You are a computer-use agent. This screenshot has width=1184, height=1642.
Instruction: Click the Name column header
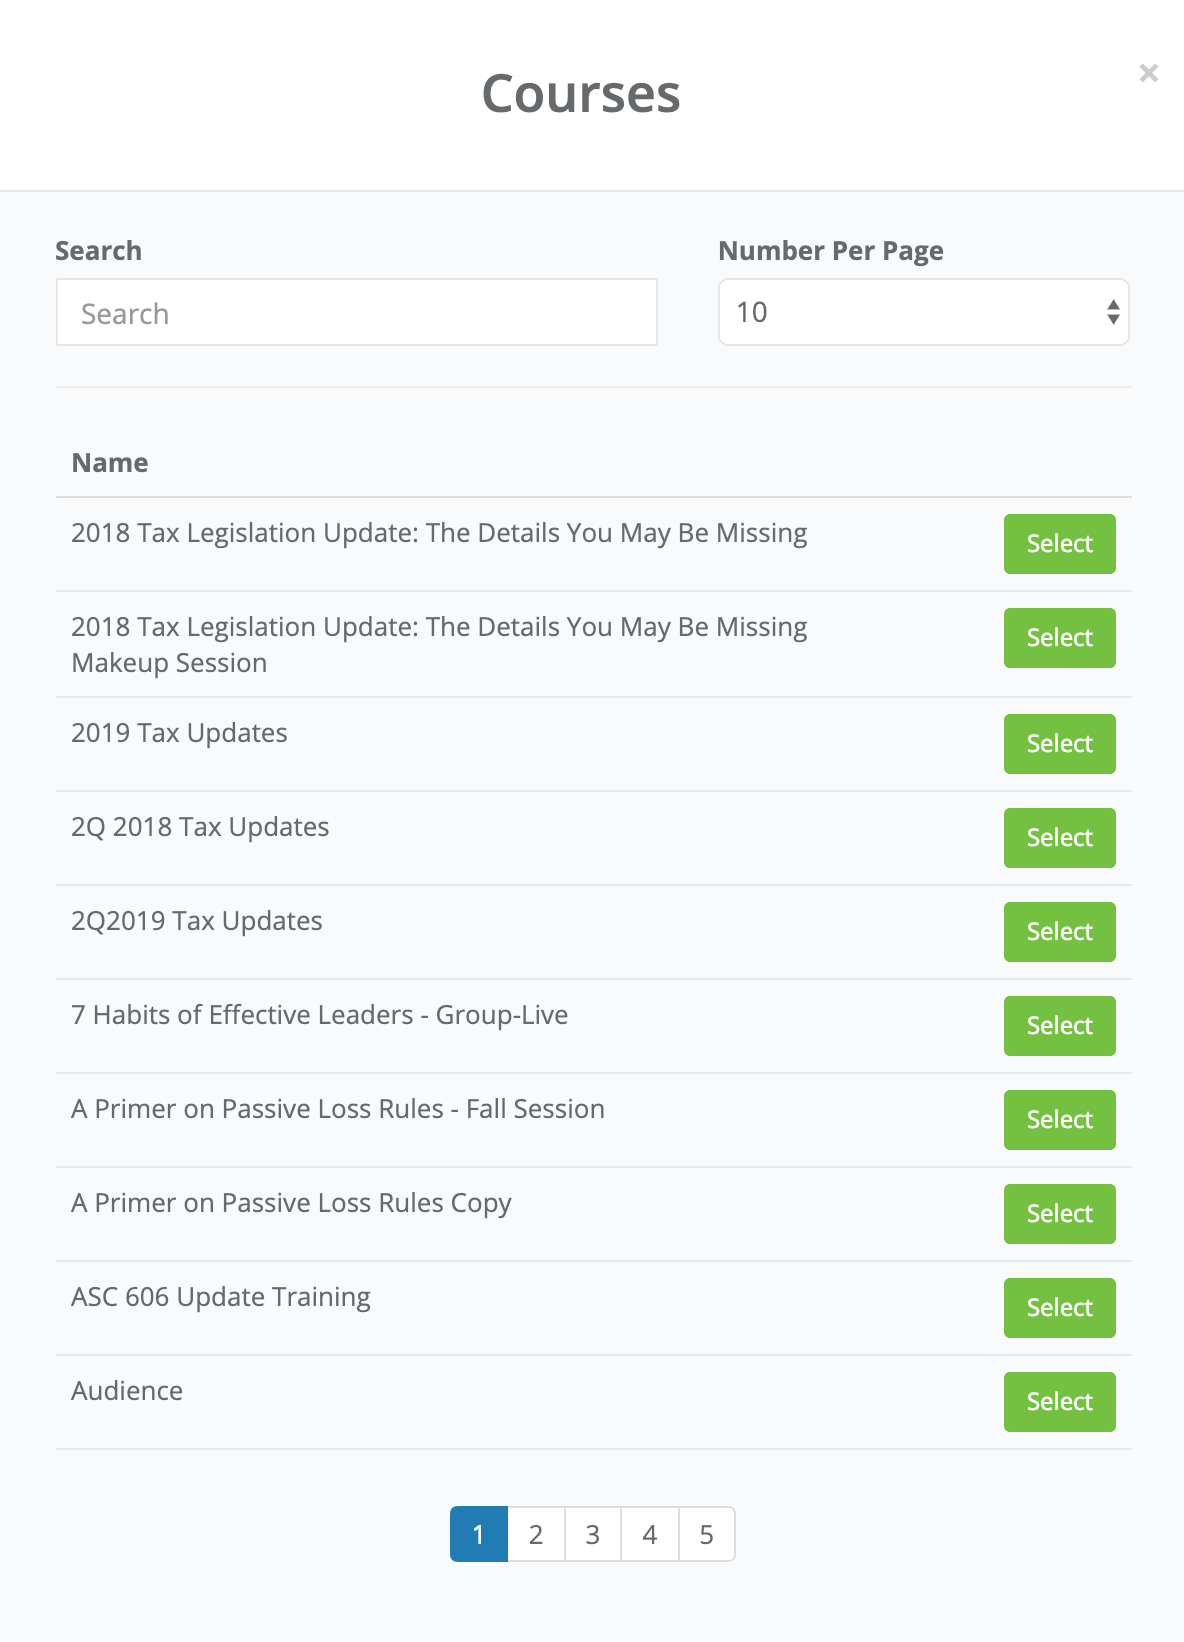point(110,463)
